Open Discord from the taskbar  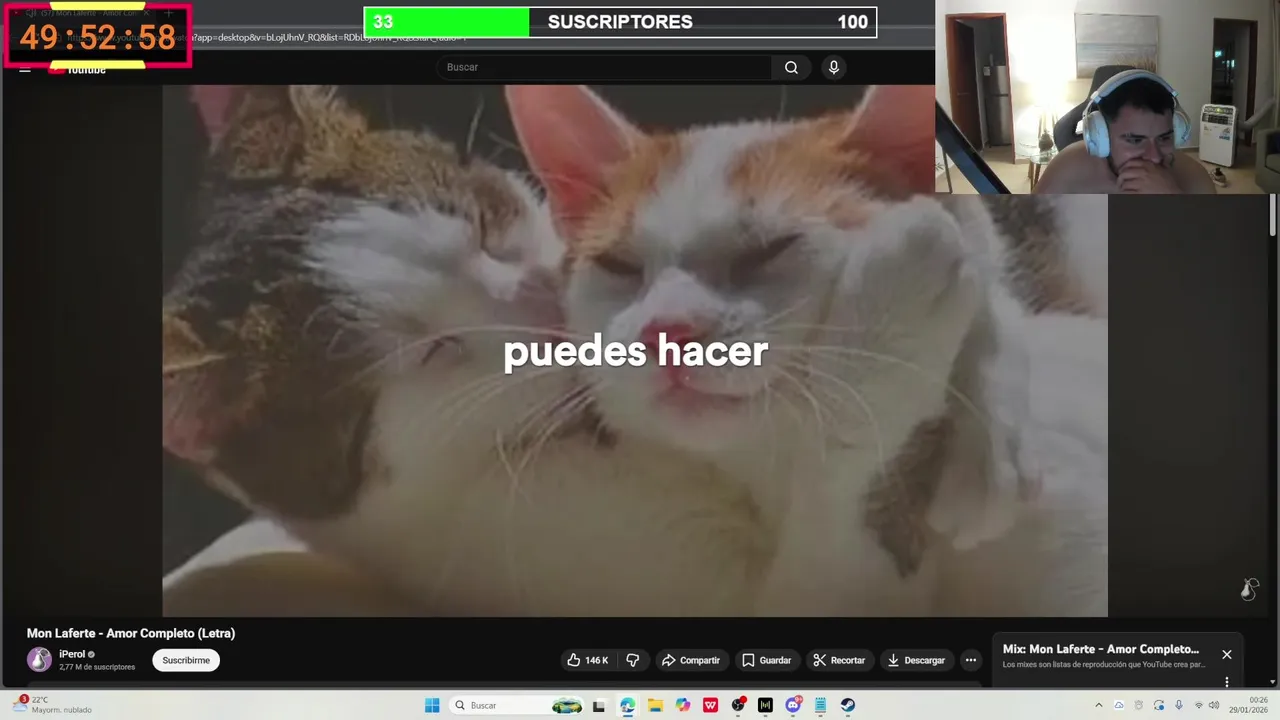click(x=793, y=705)
